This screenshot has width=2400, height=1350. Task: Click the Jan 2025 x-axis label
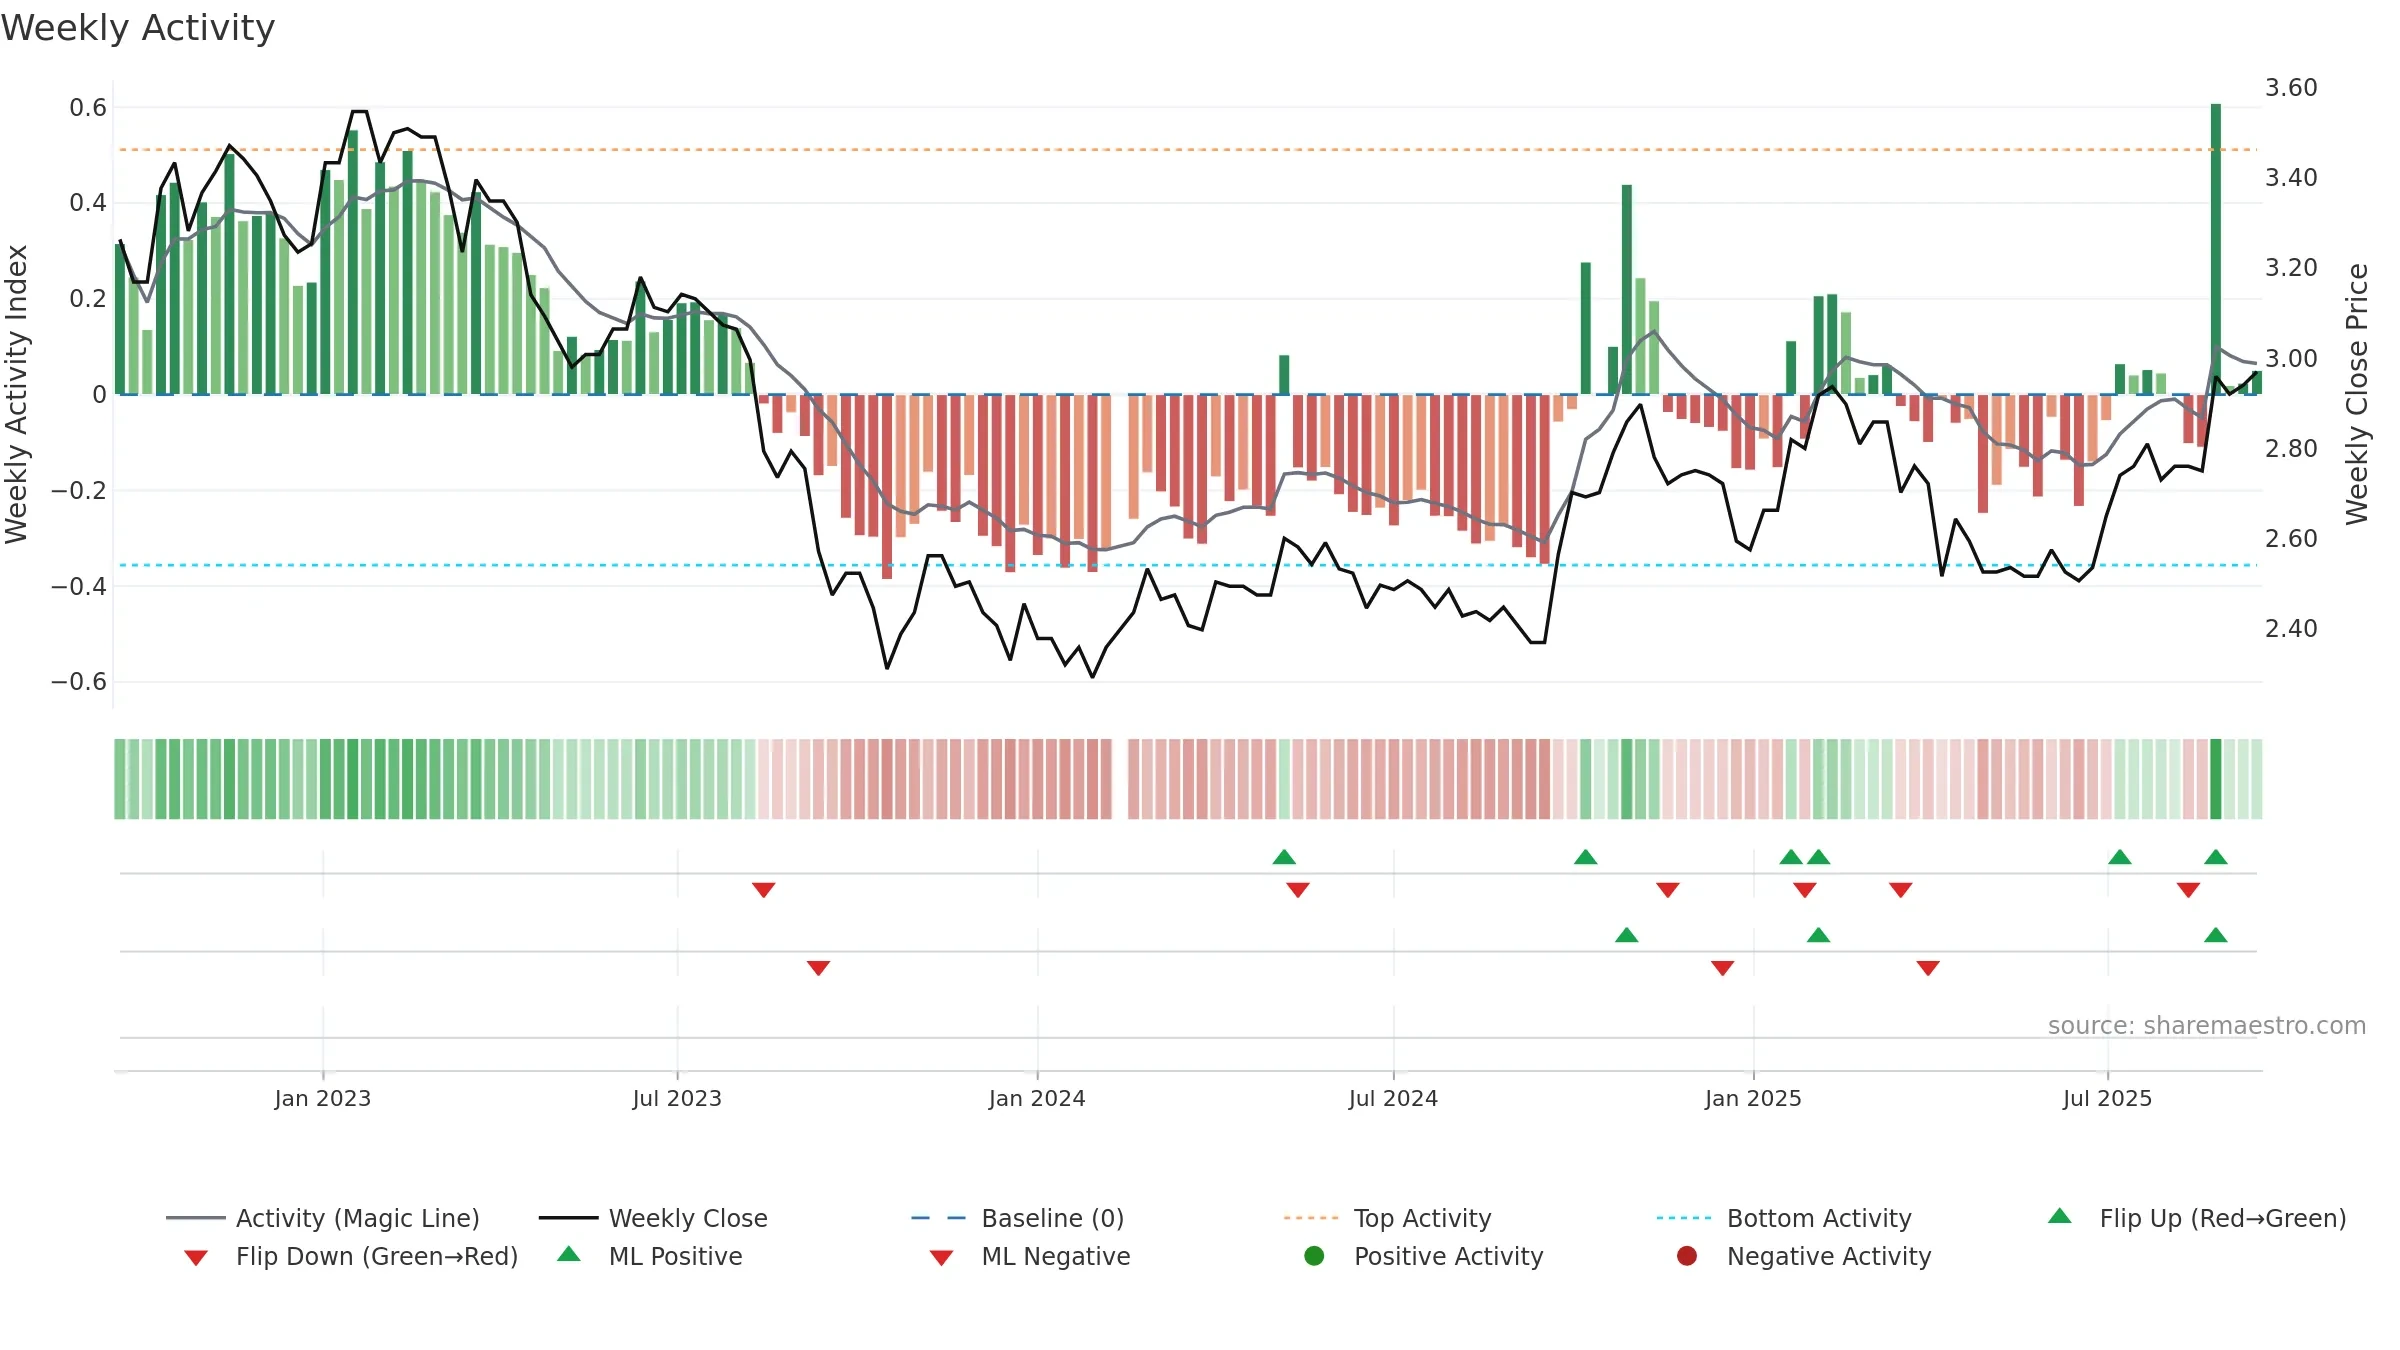1753,1098
